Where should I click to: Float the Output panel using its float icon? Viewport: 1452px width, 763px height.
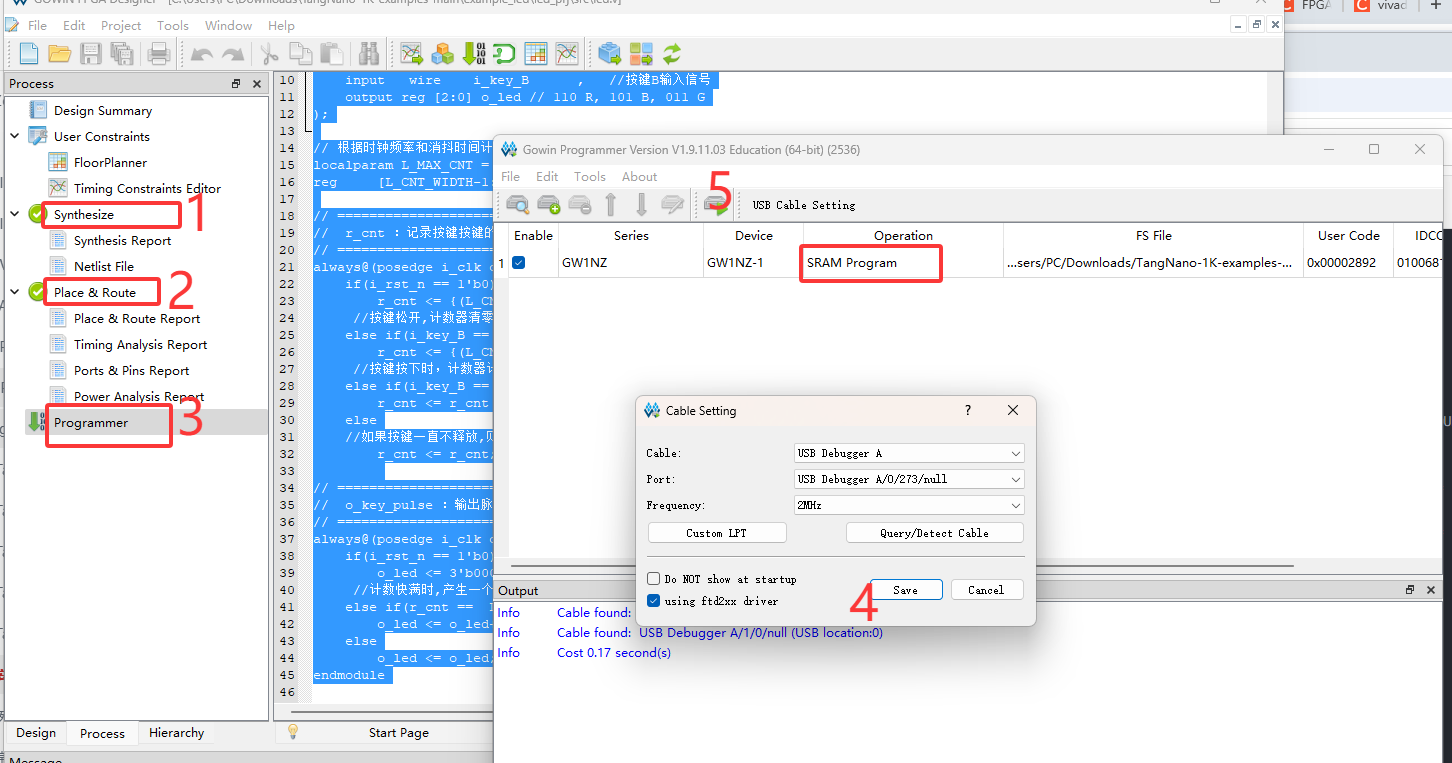[1410, 591]
